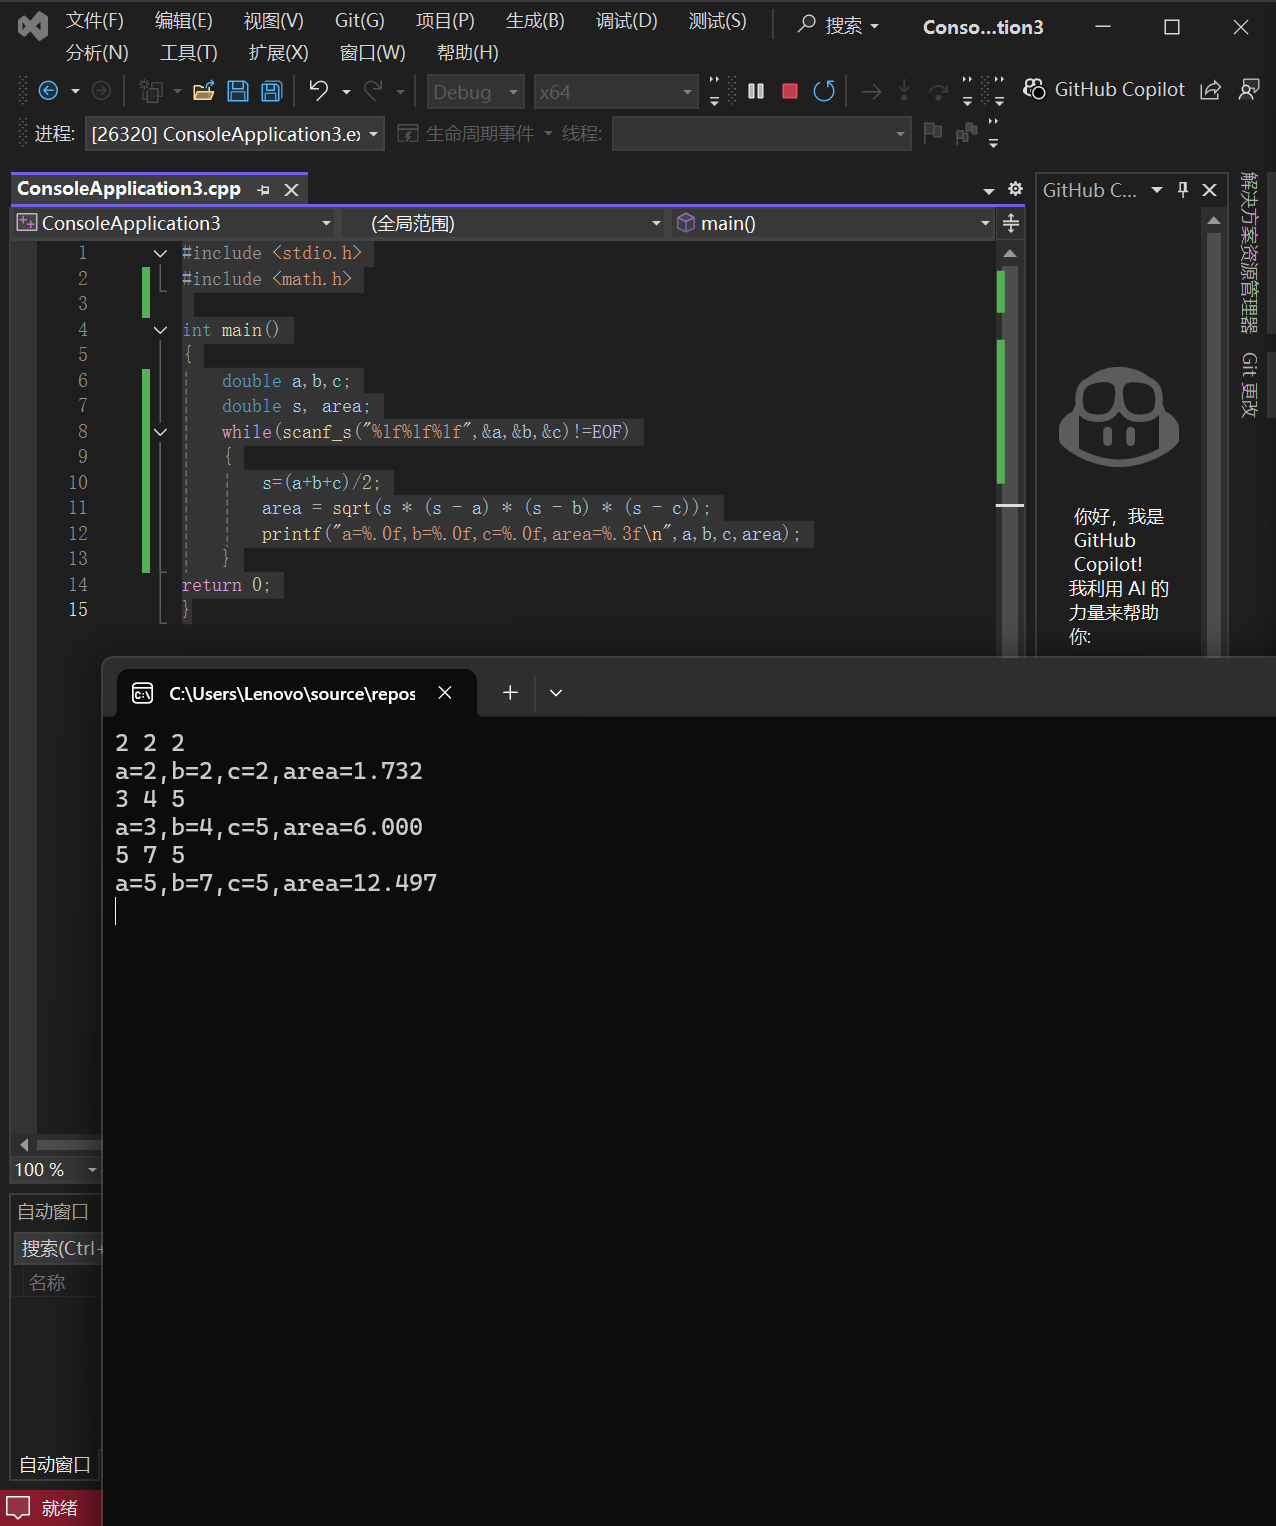Open the global scope (全局范围) dropdown
The width and height of the screenshot is (1276, 1526).
[504, 223]
